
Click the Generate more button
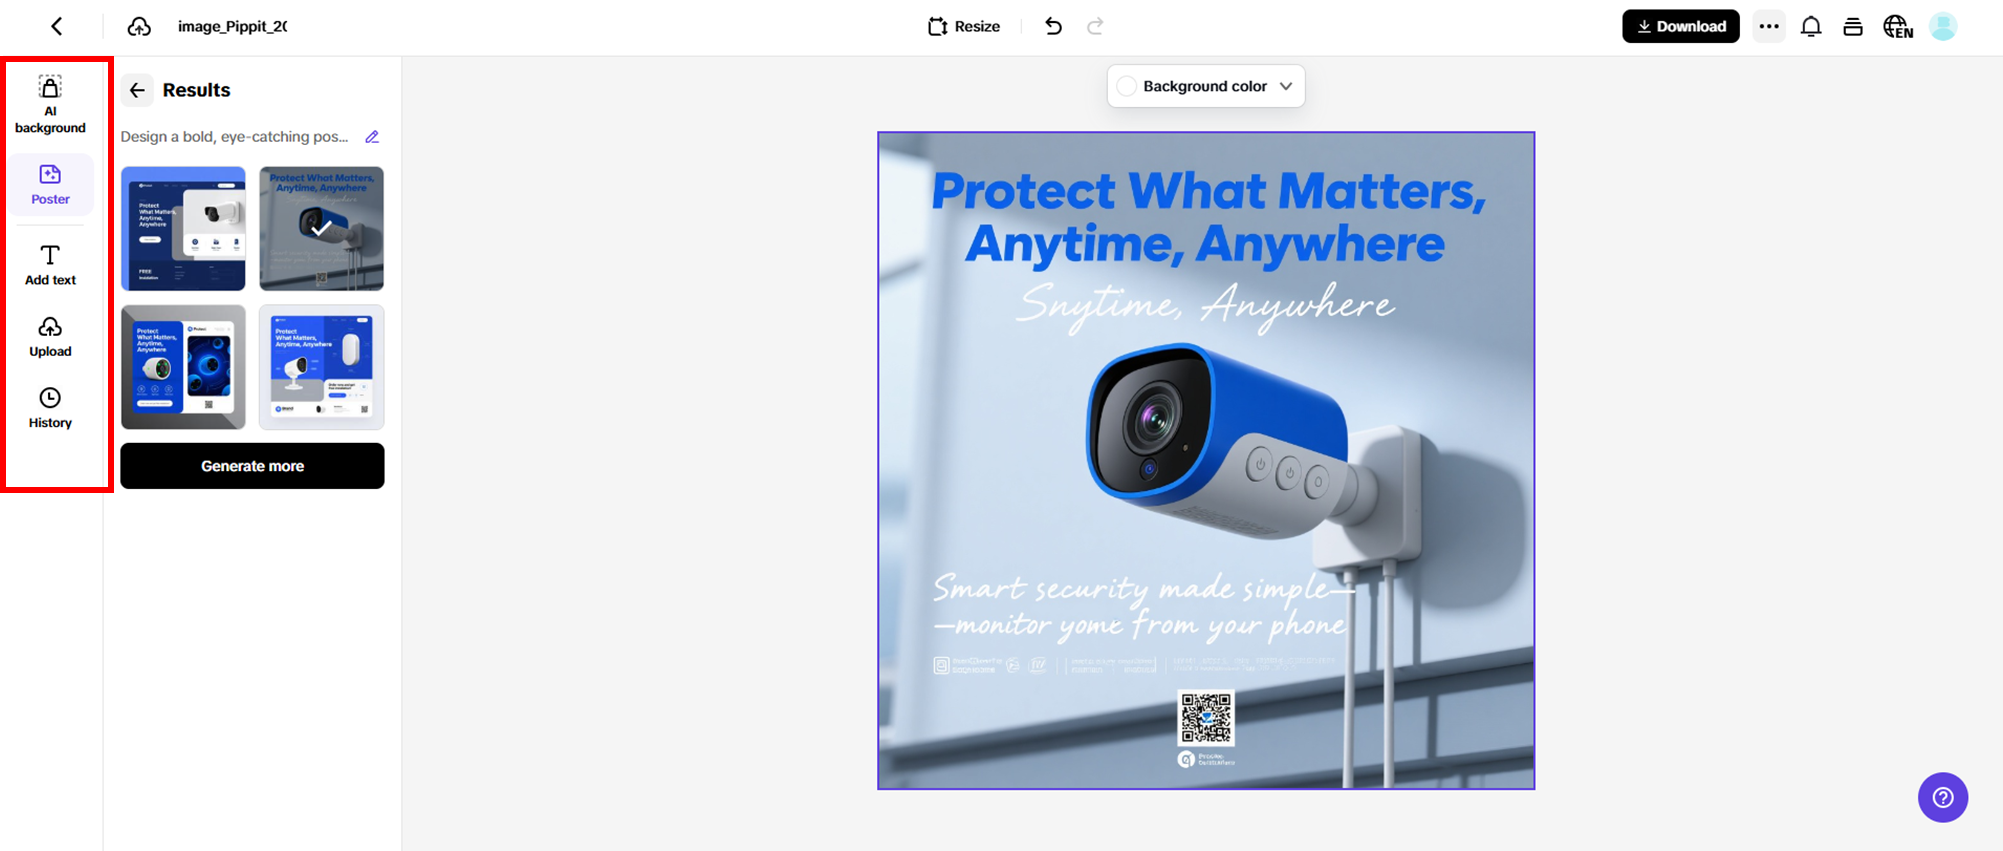coord(252,466)
